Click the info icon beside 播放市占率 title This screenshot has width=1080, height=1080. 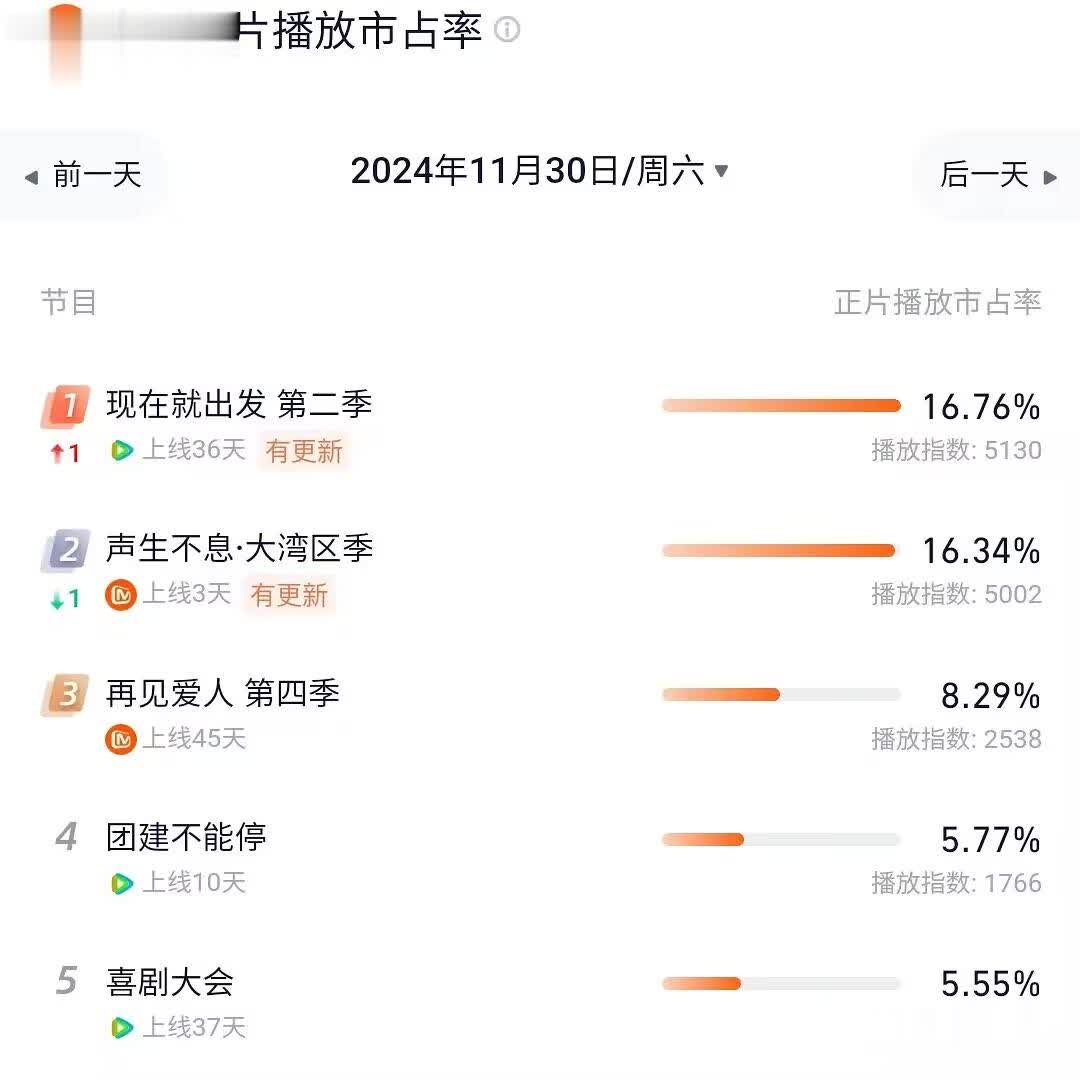[507, 30]
